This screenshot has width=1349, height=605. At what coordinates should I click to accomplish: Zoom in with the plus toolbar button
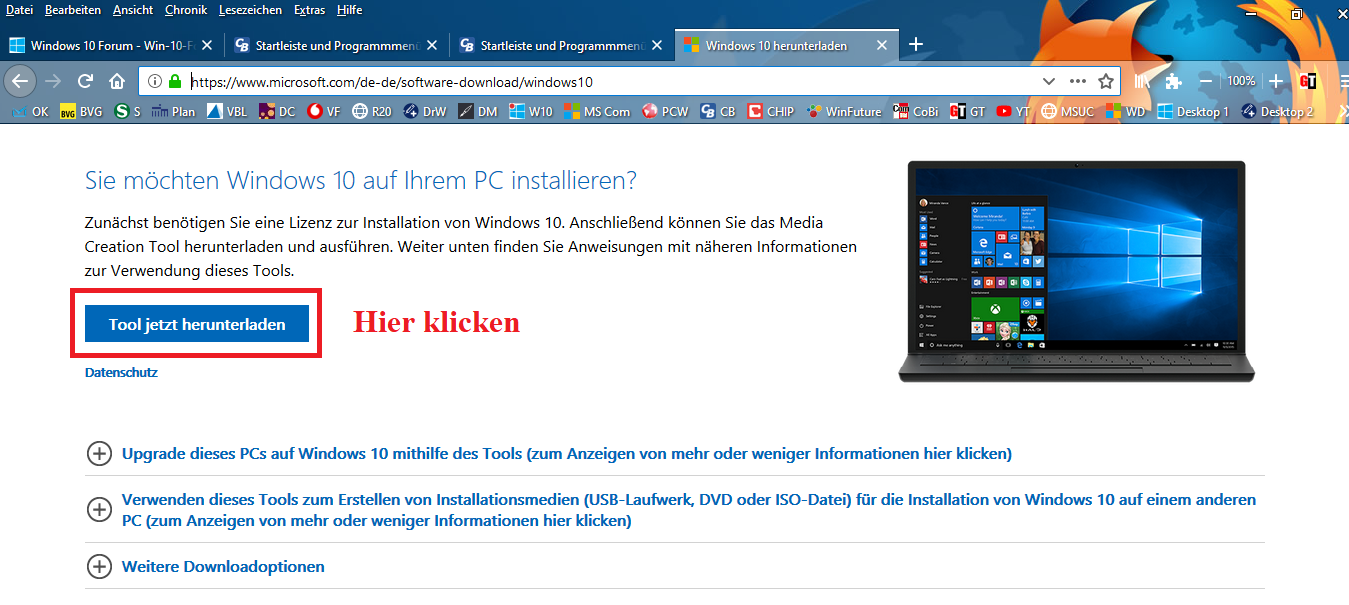[x=1275, y=81]
